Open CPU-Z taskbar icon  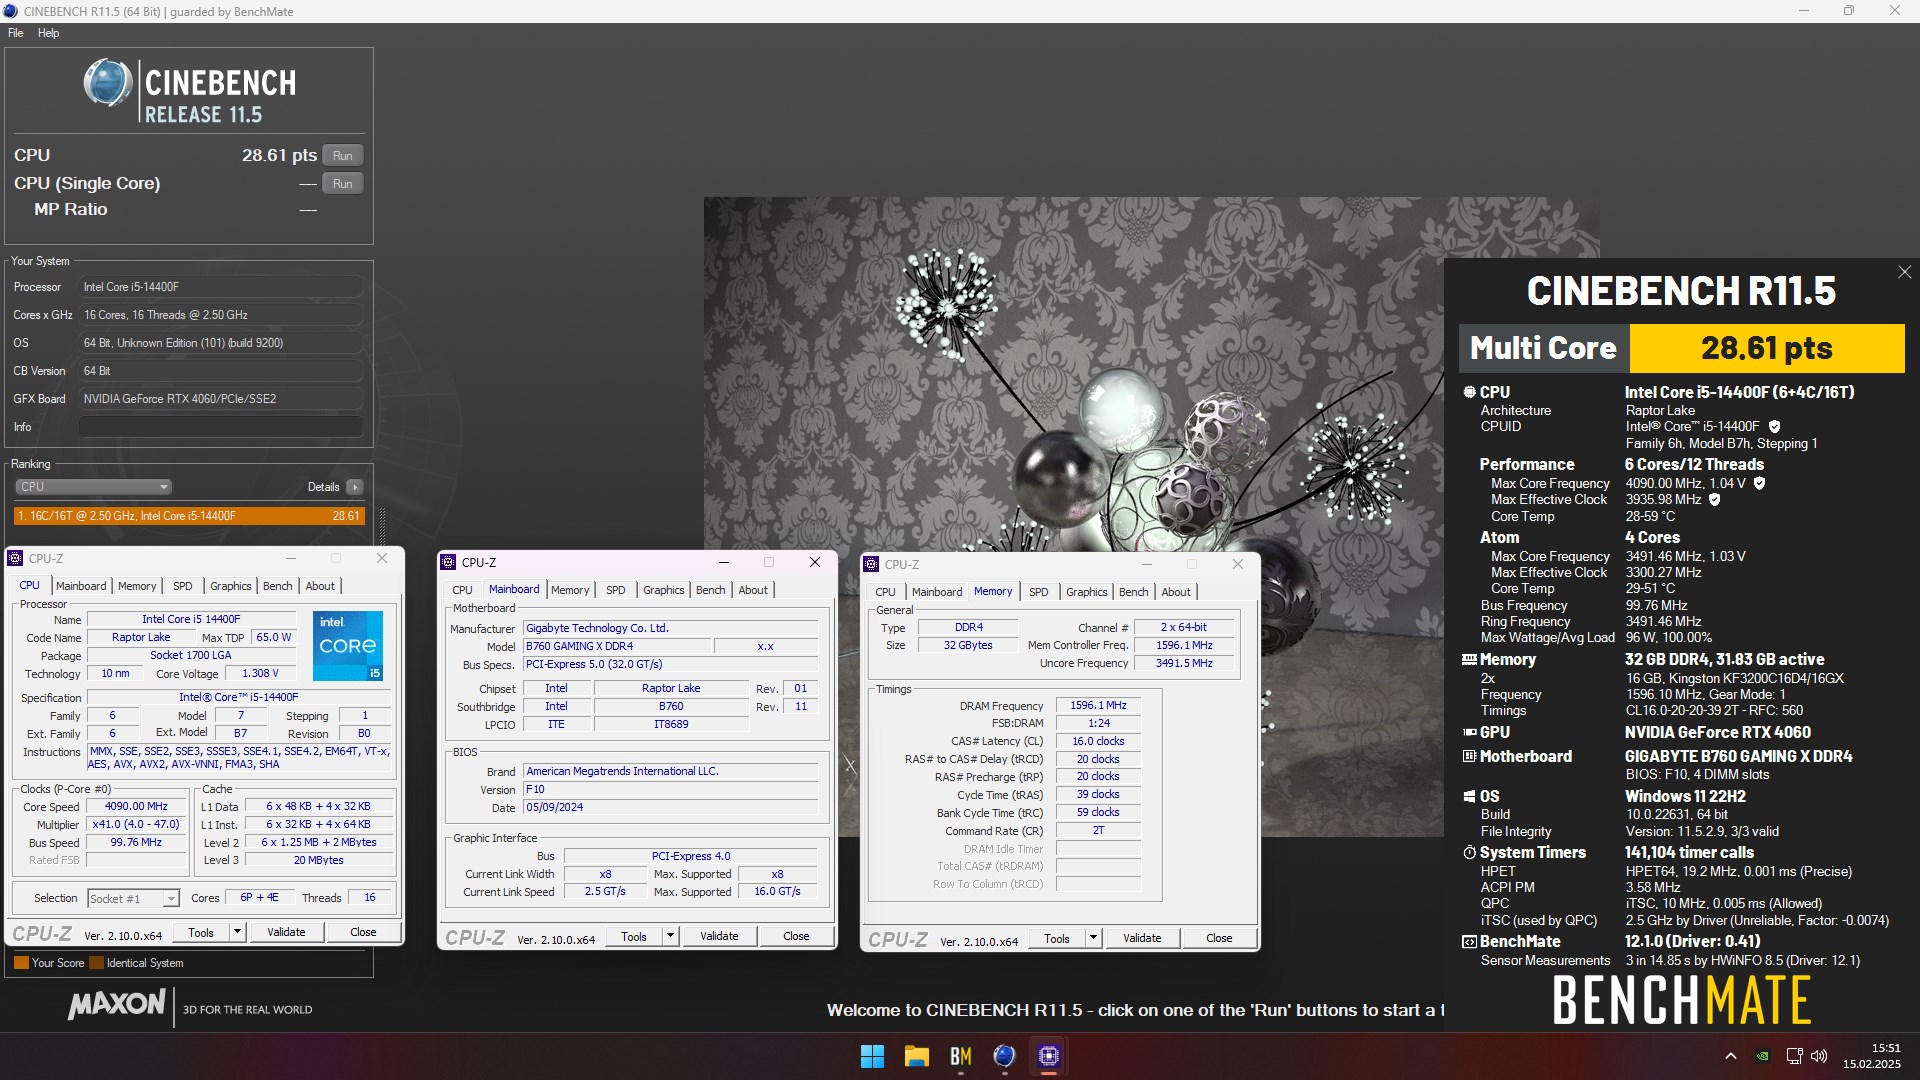point(1048,1056)
